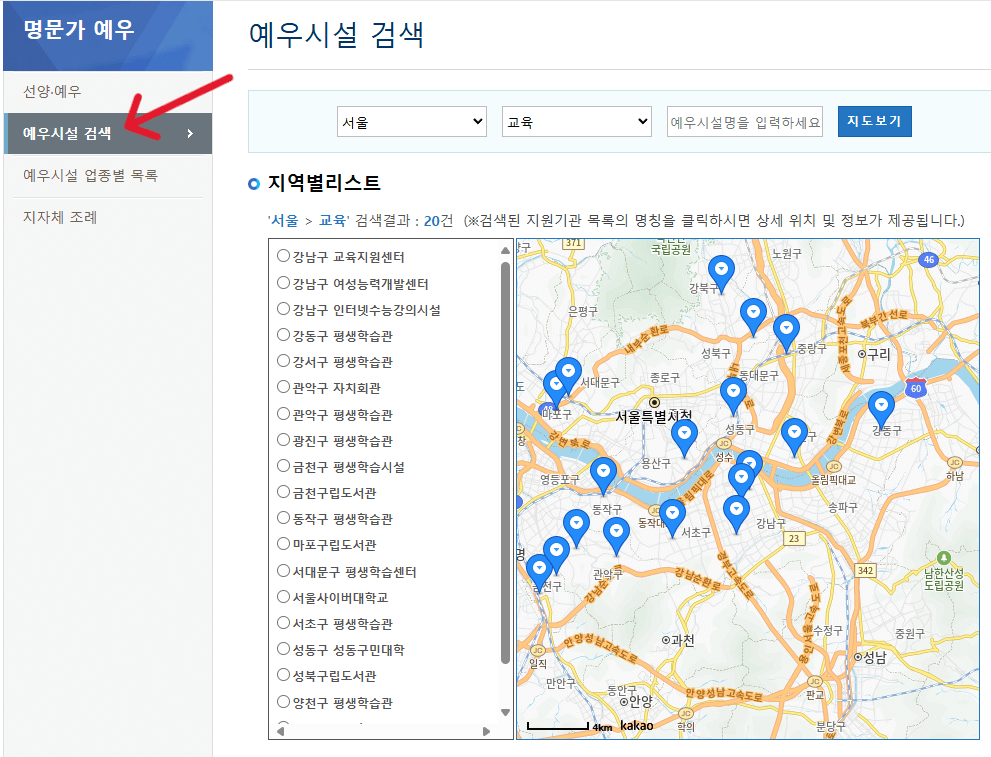
Task: Click the facility name input field
Action: point(744,121)
